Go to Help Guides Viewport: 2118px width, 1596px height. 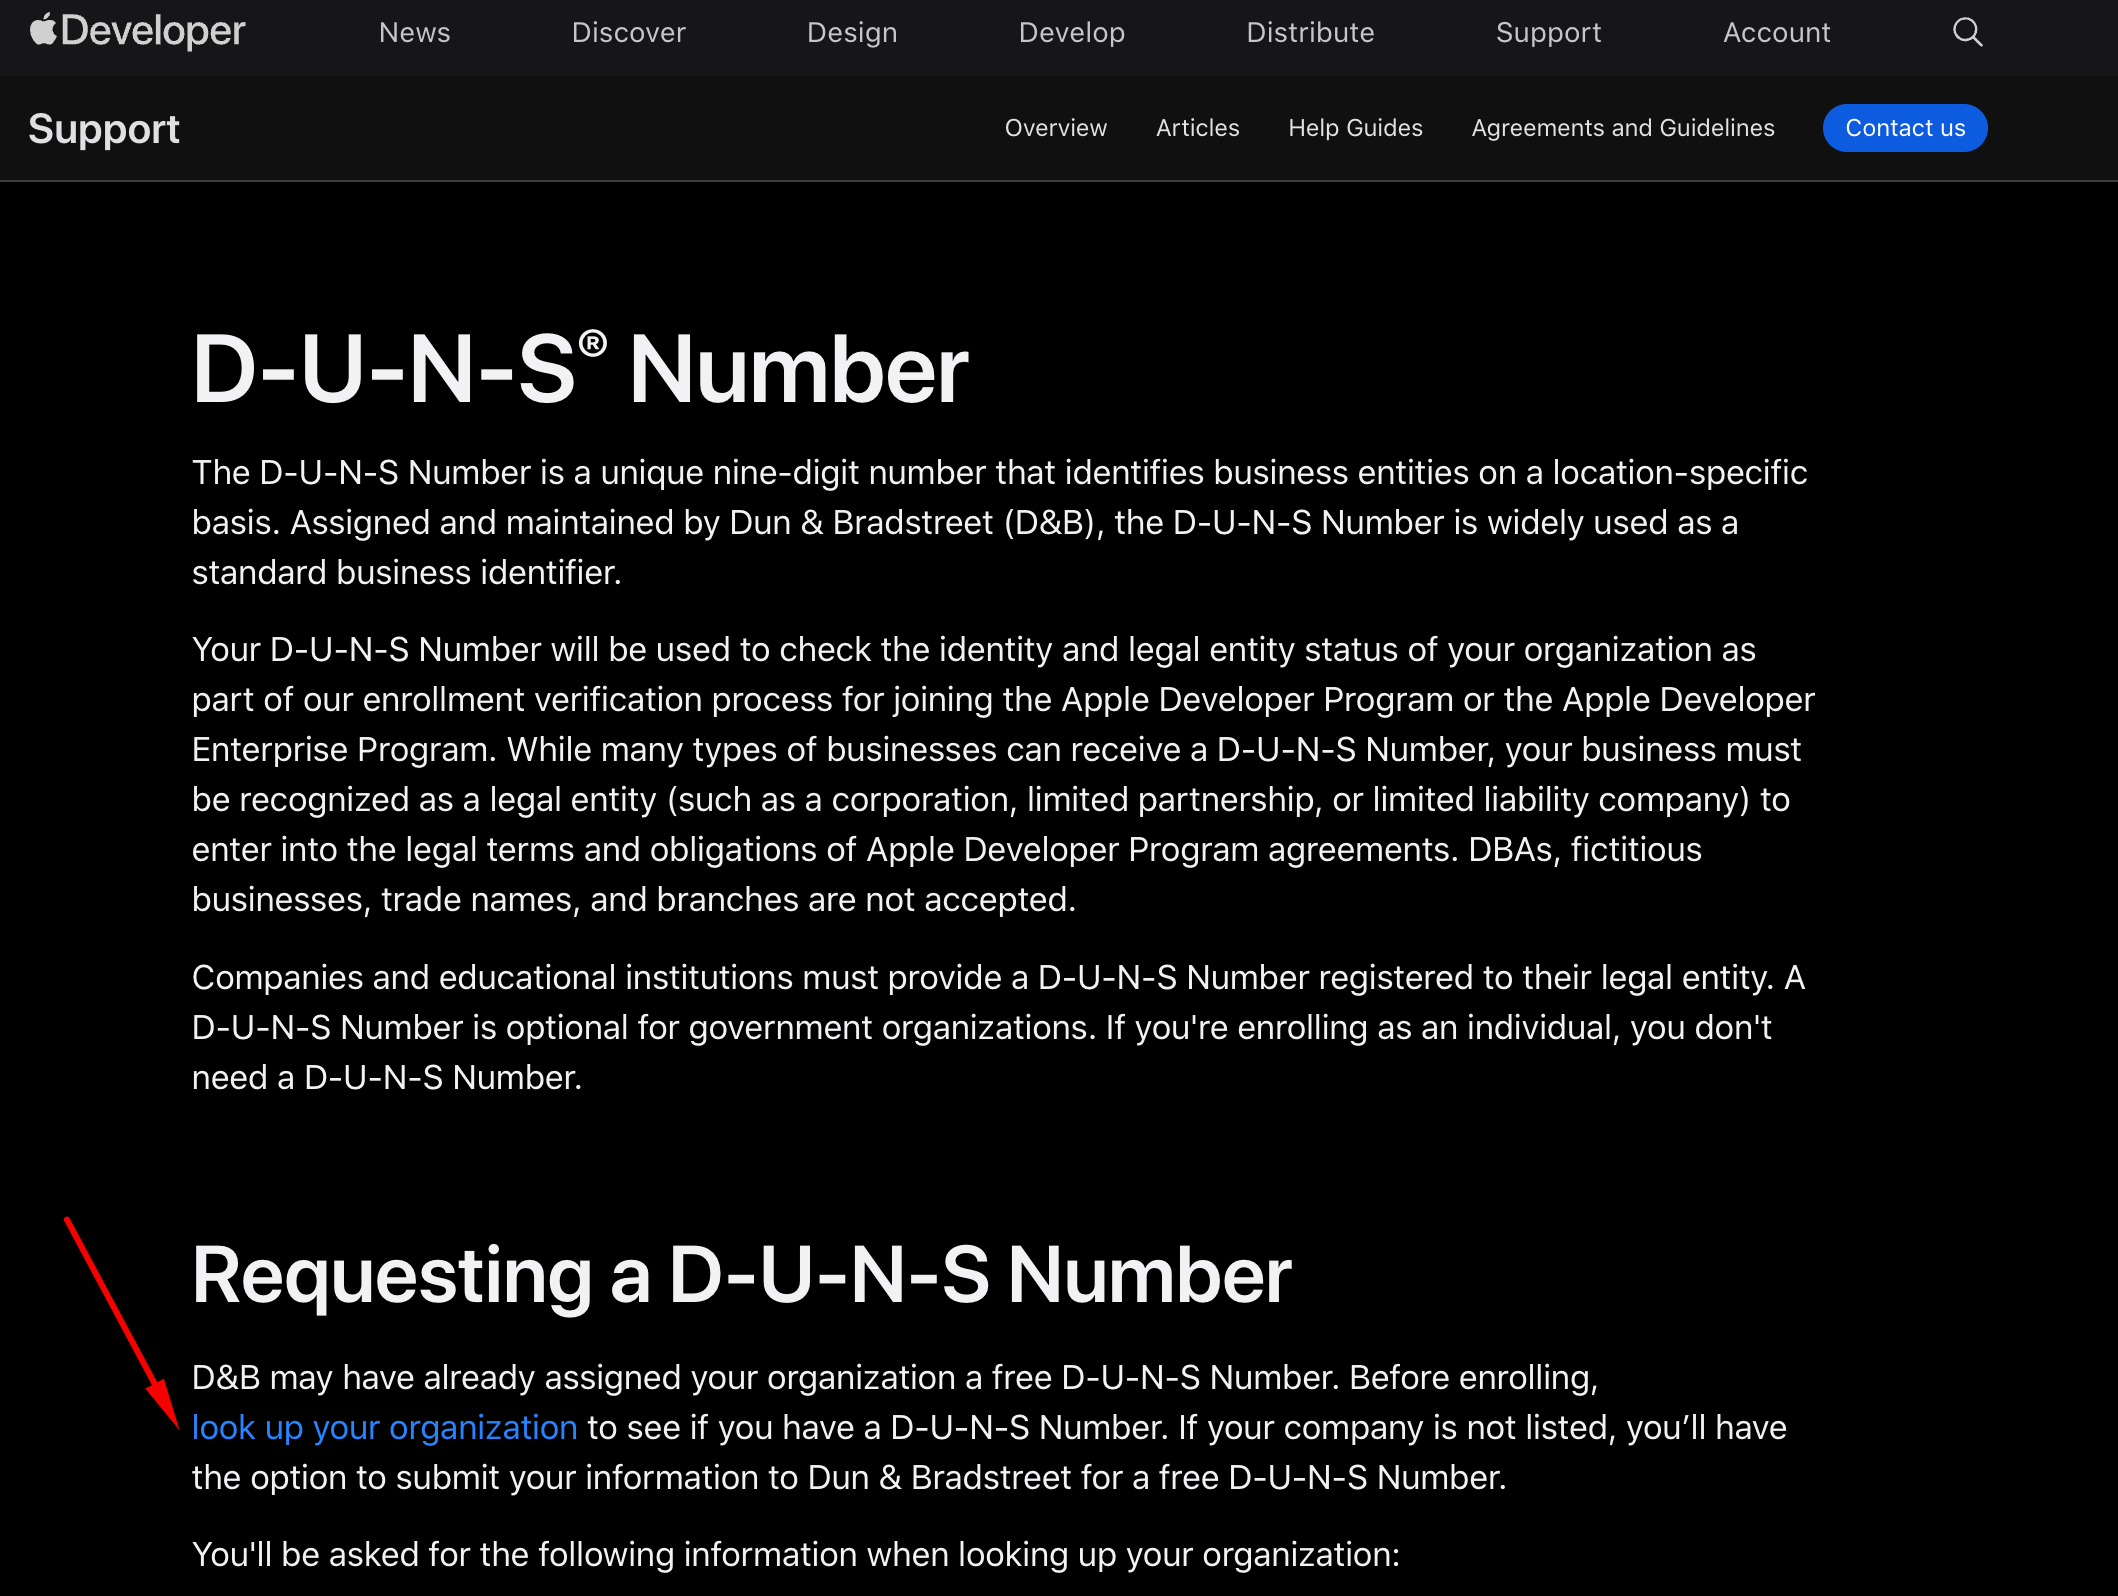tap(1355, 128)
